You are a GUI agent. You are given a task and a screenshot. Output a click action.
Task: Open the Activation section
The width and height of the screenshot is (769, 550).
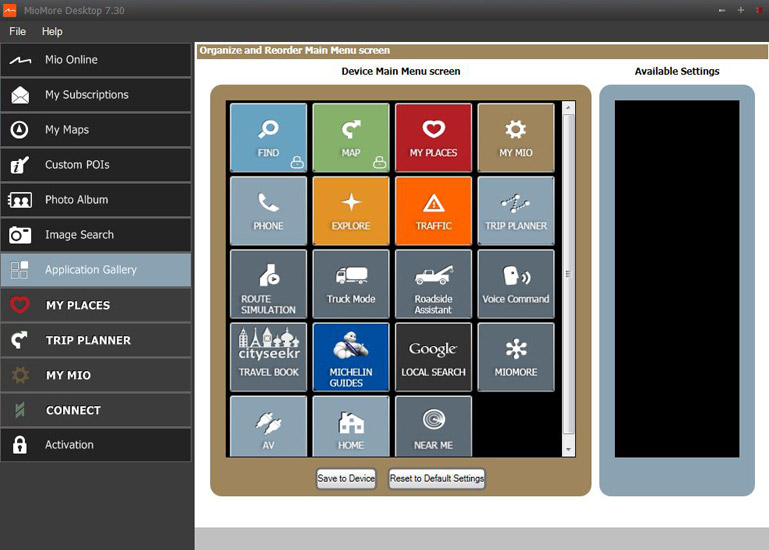tap(96, 445)
